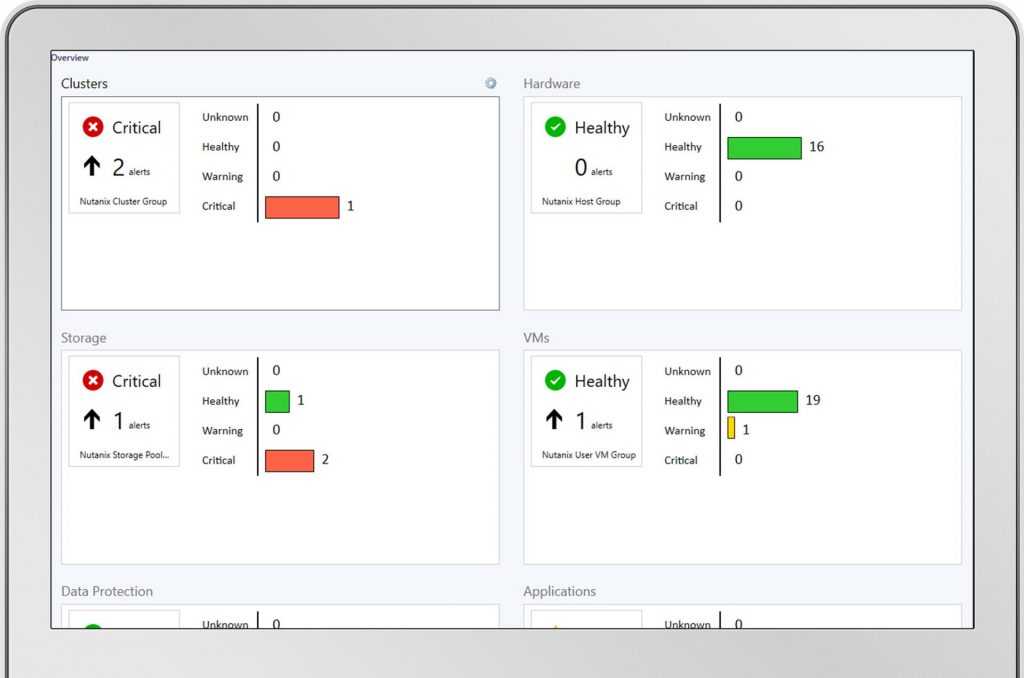
Task: Open the Nutanix Host Group label
Action: coord(581,201)
